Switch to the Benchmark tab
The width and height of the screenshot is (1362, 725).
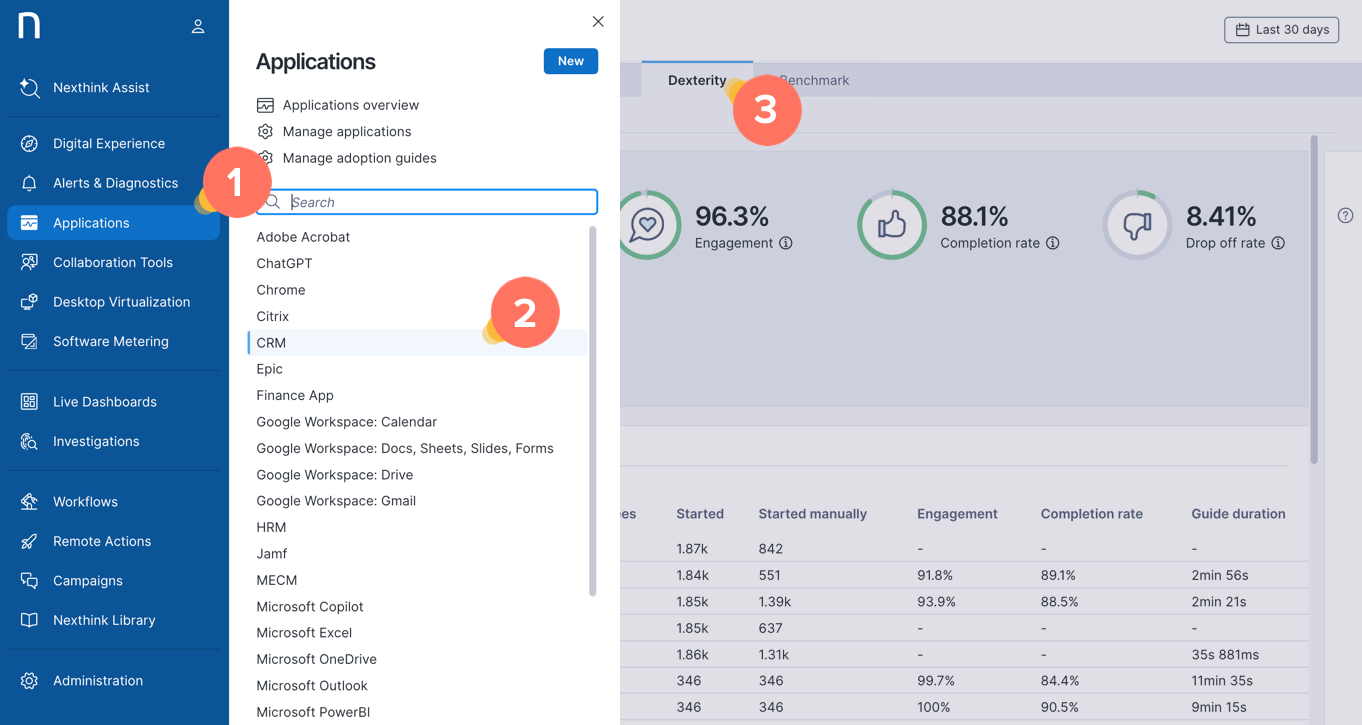coord(824,81)
